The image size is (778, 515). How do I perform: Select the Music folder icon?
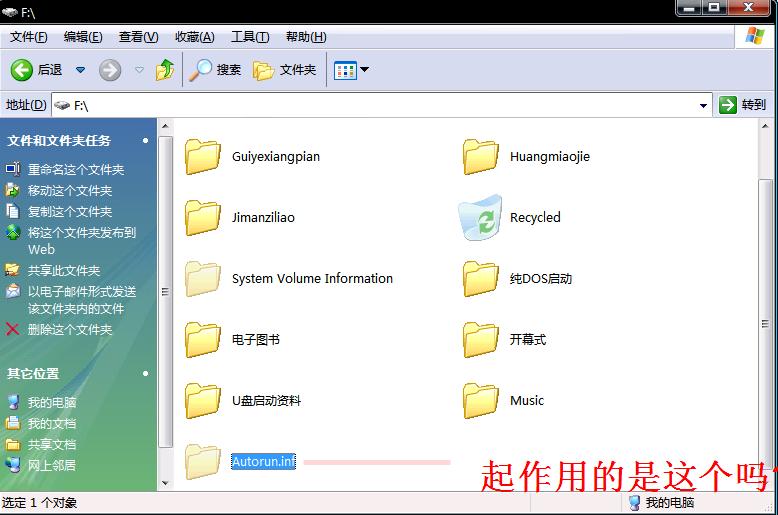coord(481,401)
